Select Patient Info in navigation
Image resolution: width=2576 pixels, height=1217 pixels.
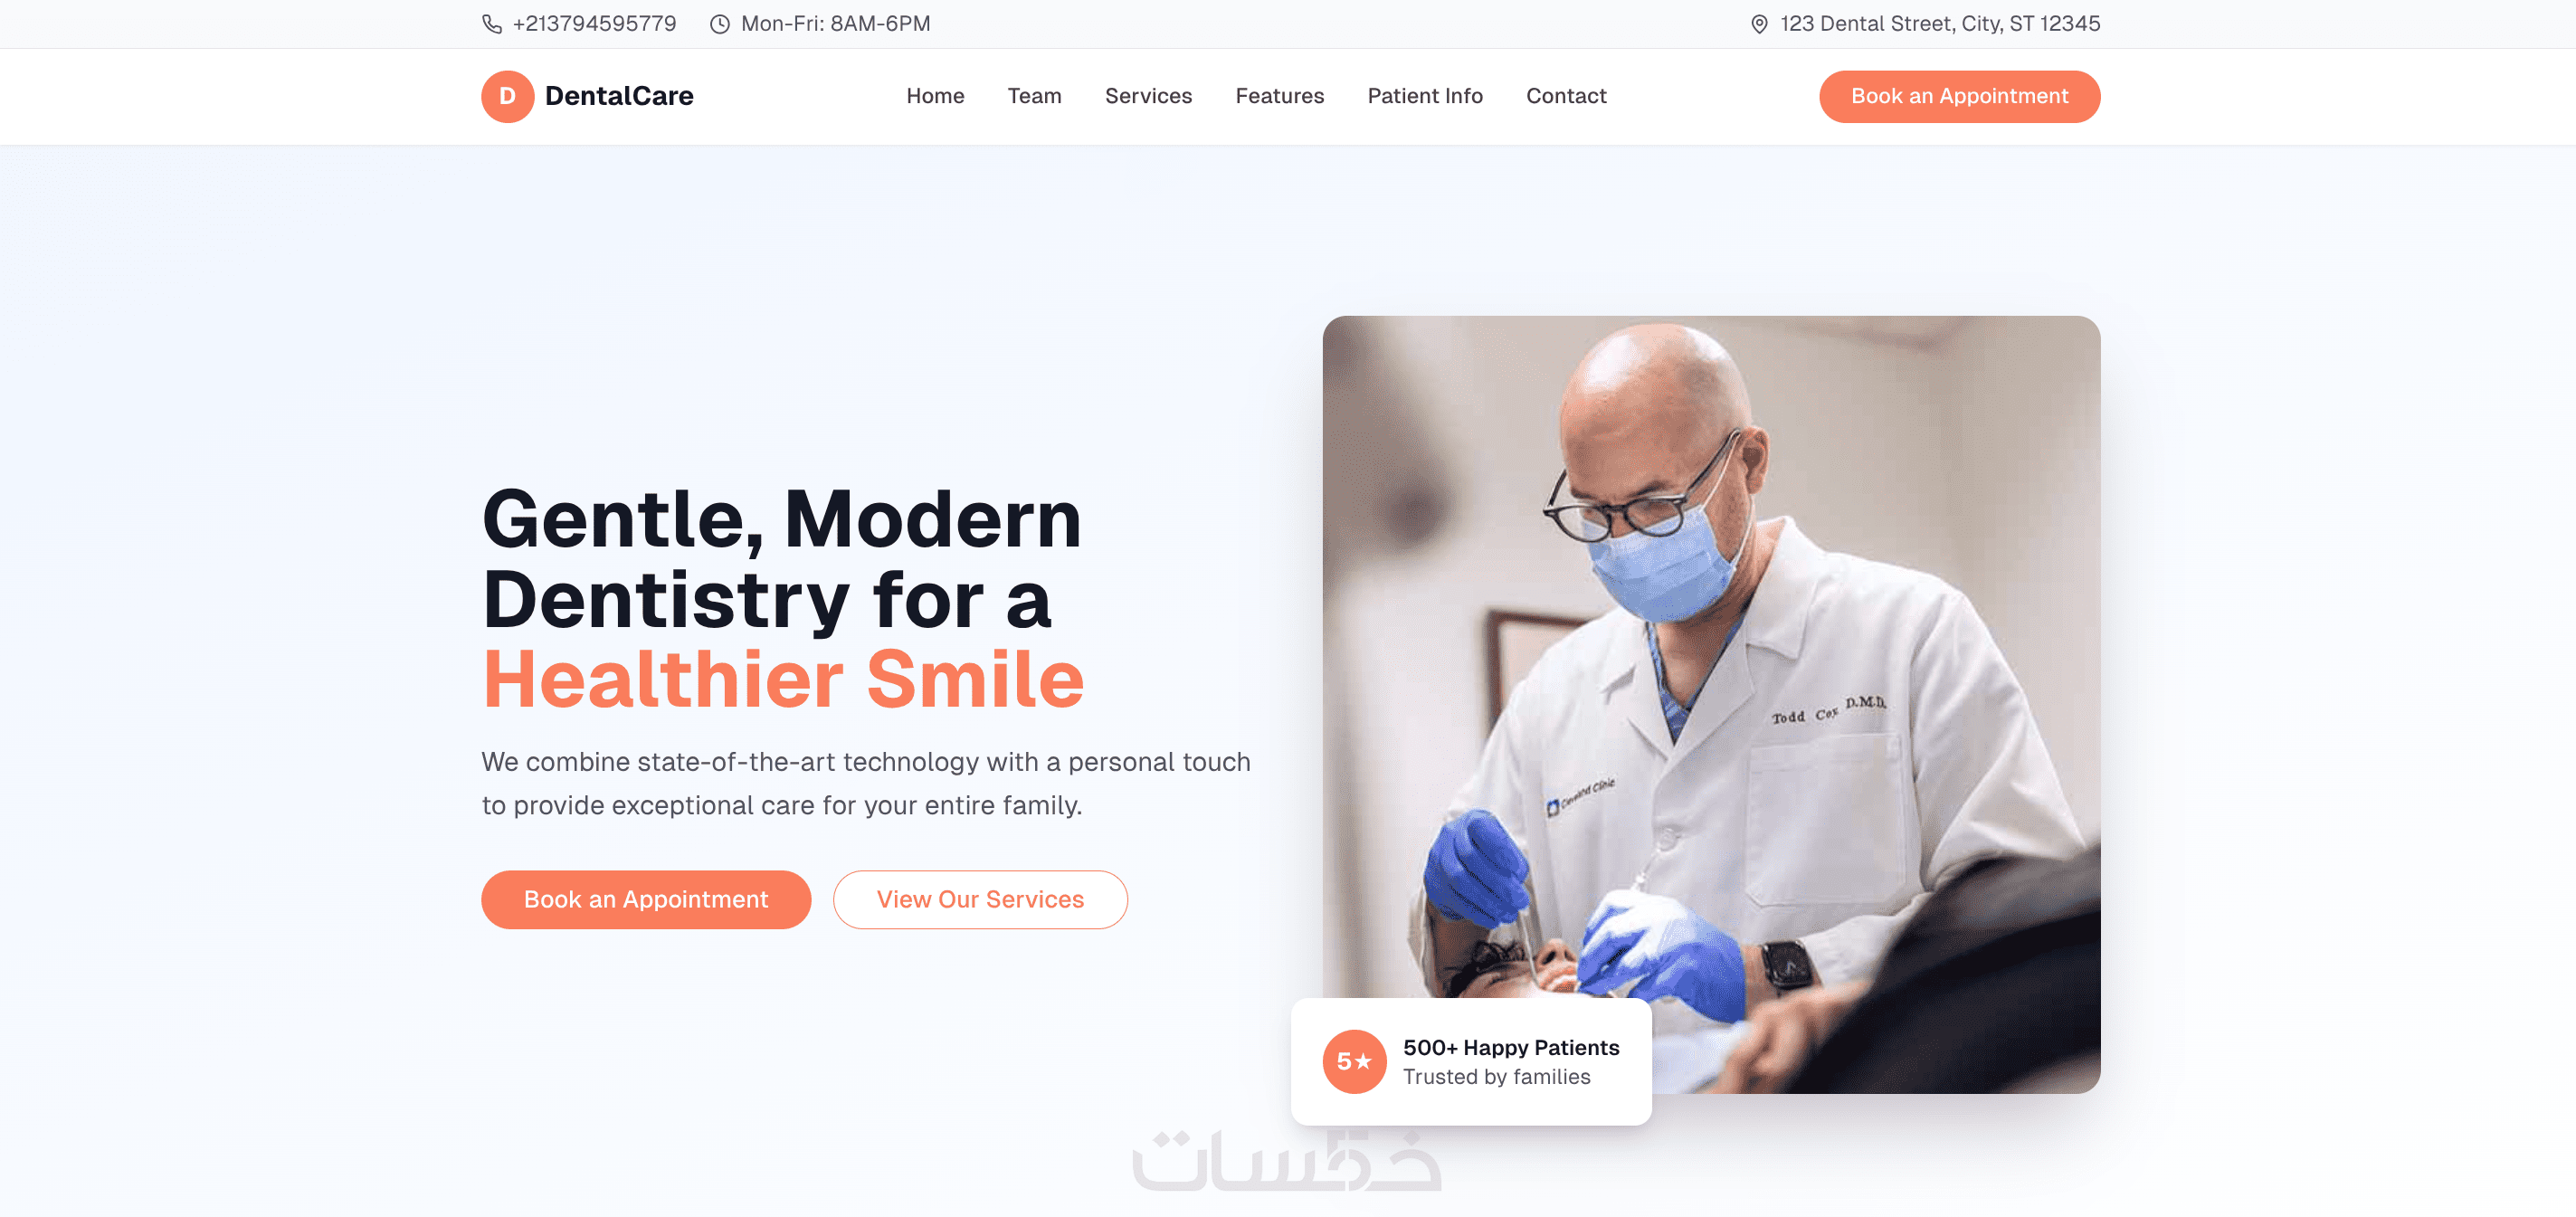coord(1424,96)
